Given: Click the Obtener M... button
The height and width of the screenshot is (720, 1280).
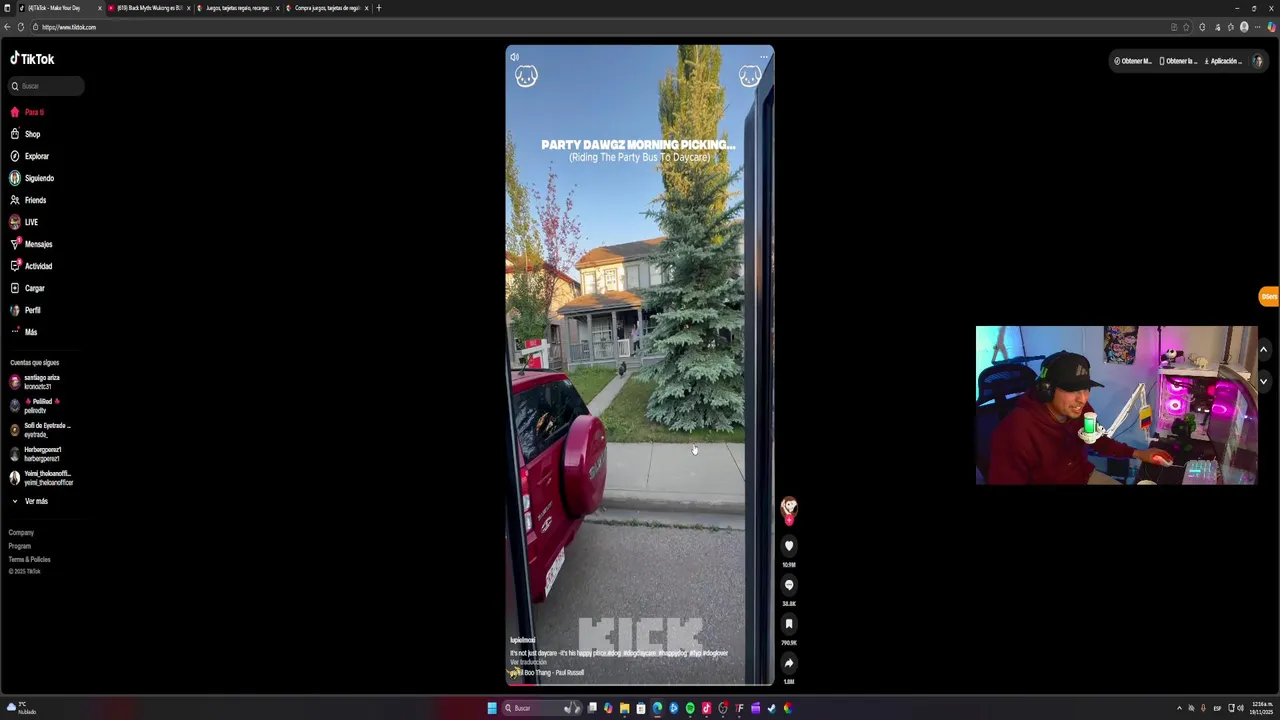Looking at the screenshot, I should point(1133,61).
